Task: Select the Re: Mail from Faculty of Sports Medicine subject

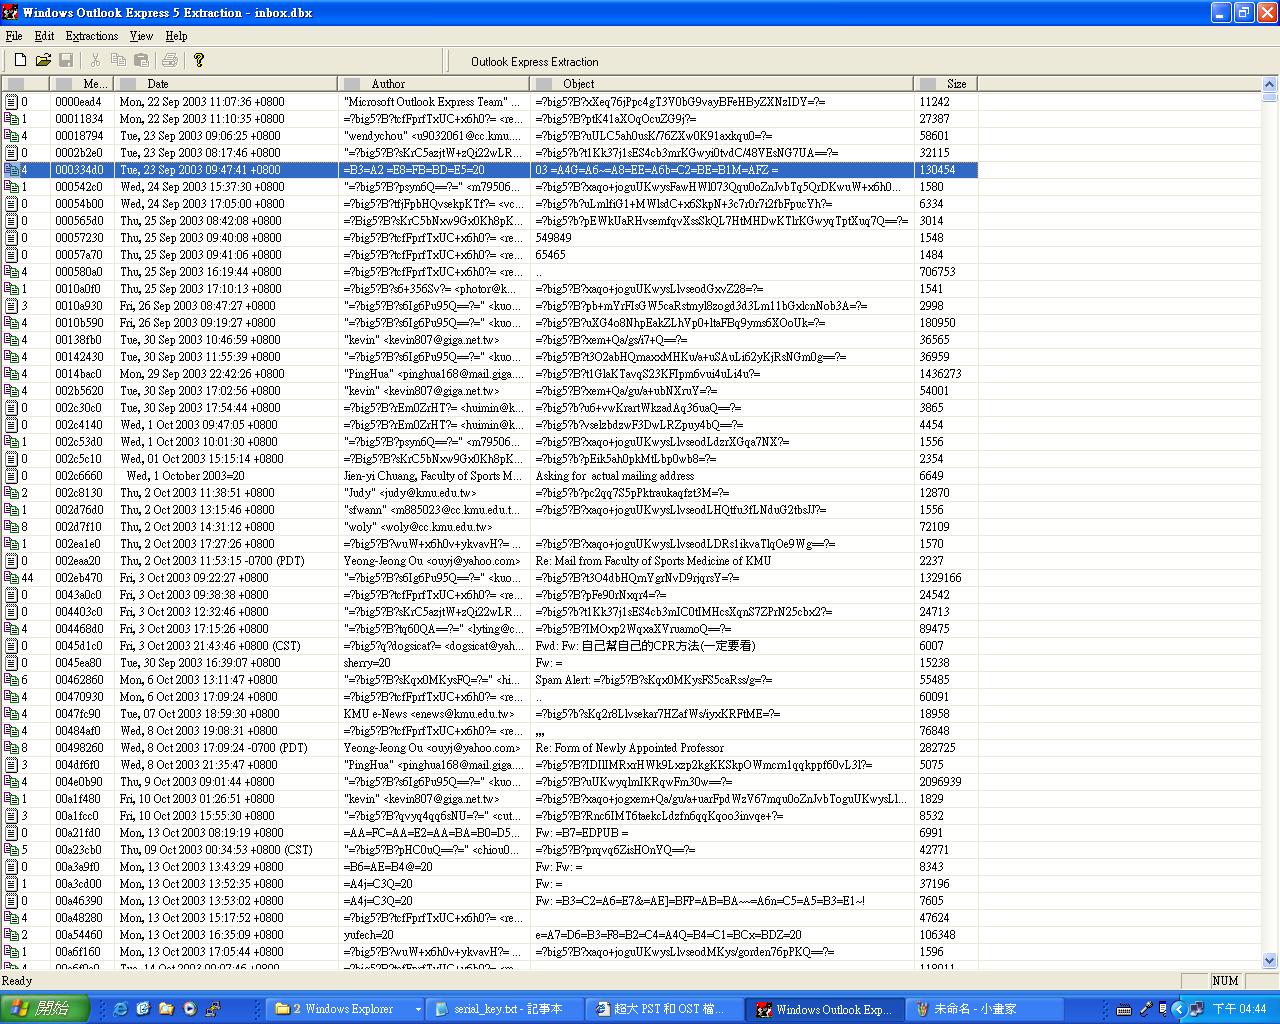Action: (x=653, y=561)
